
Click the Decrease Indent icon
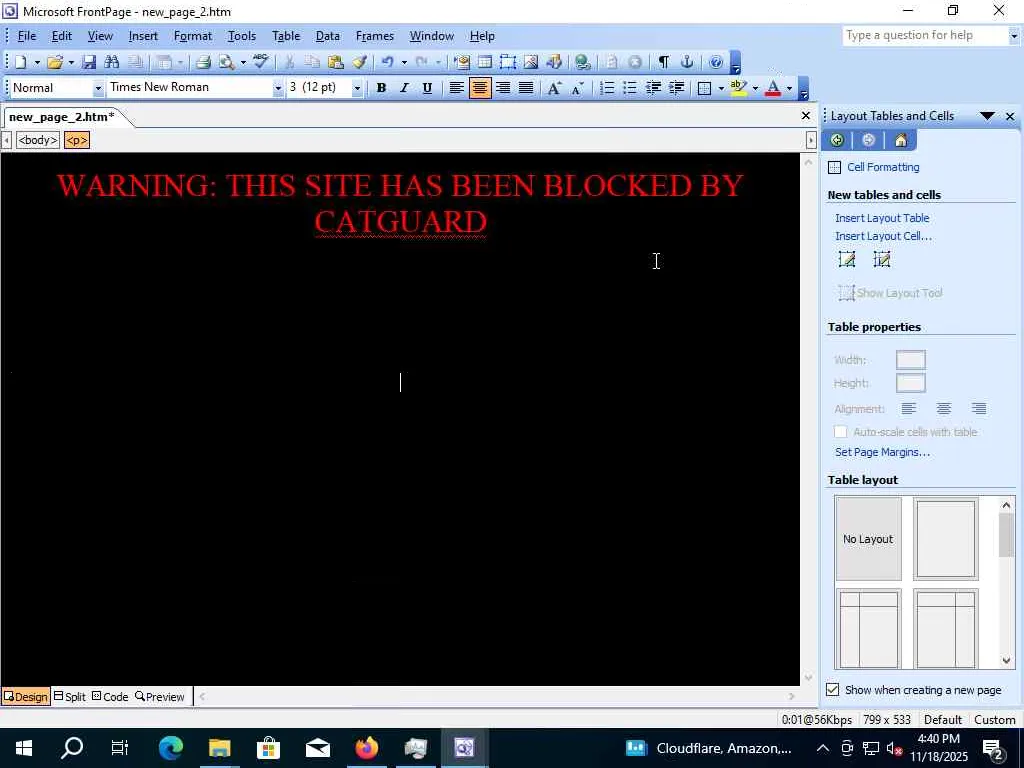pyautogui.click(x=653, y=88)
